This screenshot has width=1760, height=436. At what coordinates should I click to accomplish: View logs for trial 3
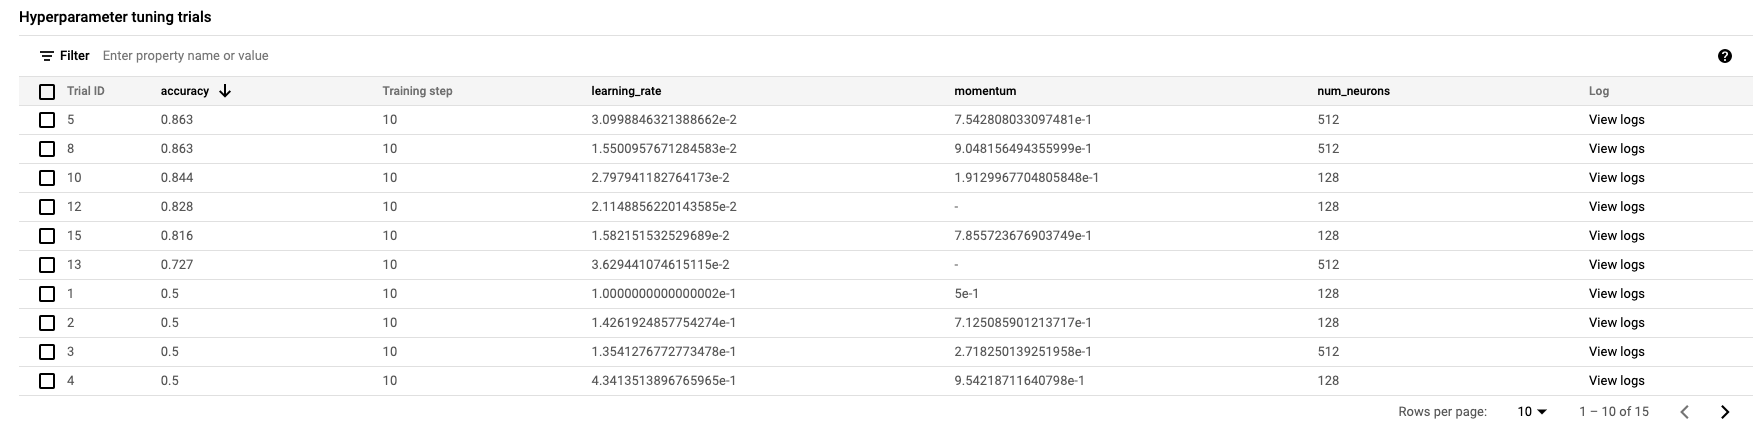(1616, 352)
